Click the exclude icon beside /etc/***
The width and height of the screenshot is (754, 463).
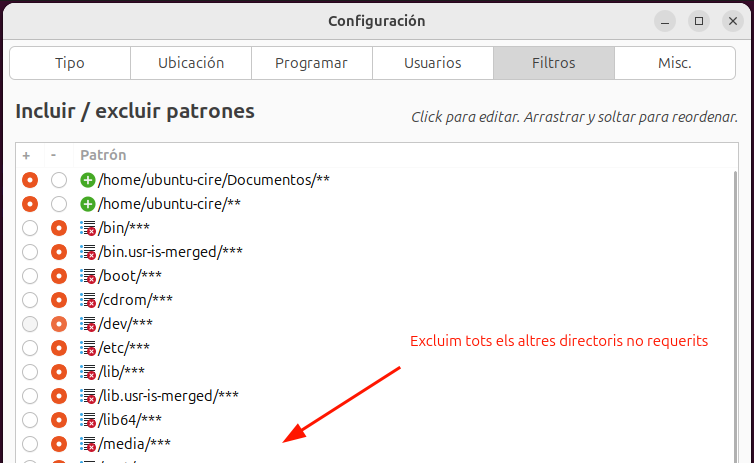pos(88,348)
